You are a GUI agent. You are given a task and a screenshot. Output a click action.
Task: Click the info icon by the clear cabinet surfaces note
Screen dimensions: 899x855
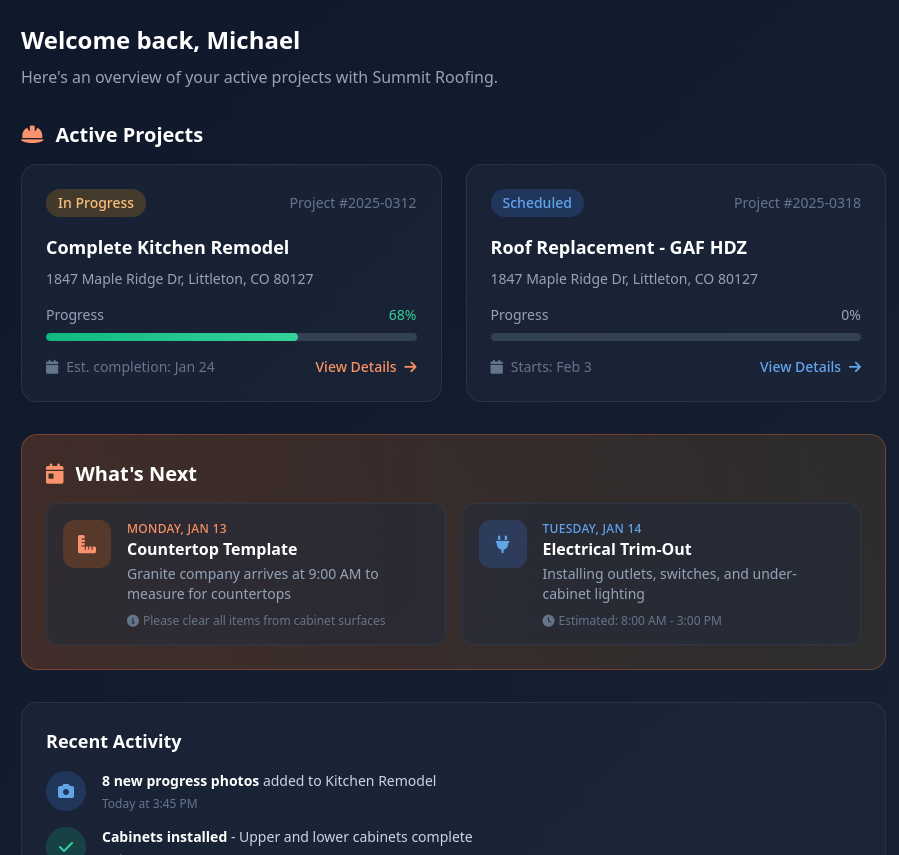click(x=133, y=621)
